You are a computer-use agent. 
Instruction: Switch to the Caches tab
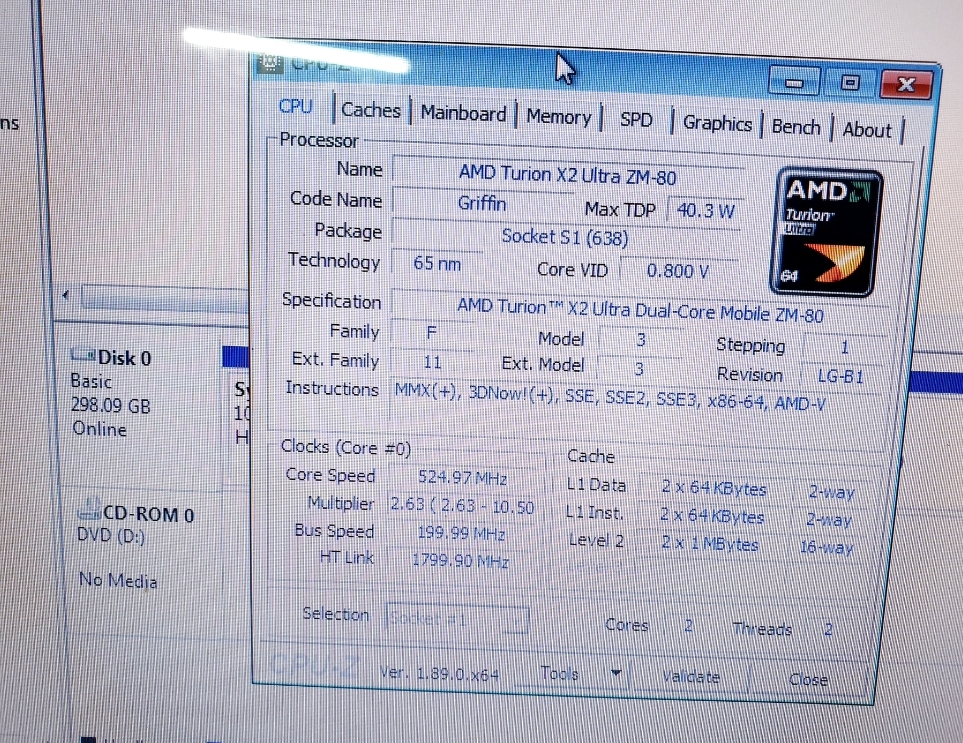(370, 111)
